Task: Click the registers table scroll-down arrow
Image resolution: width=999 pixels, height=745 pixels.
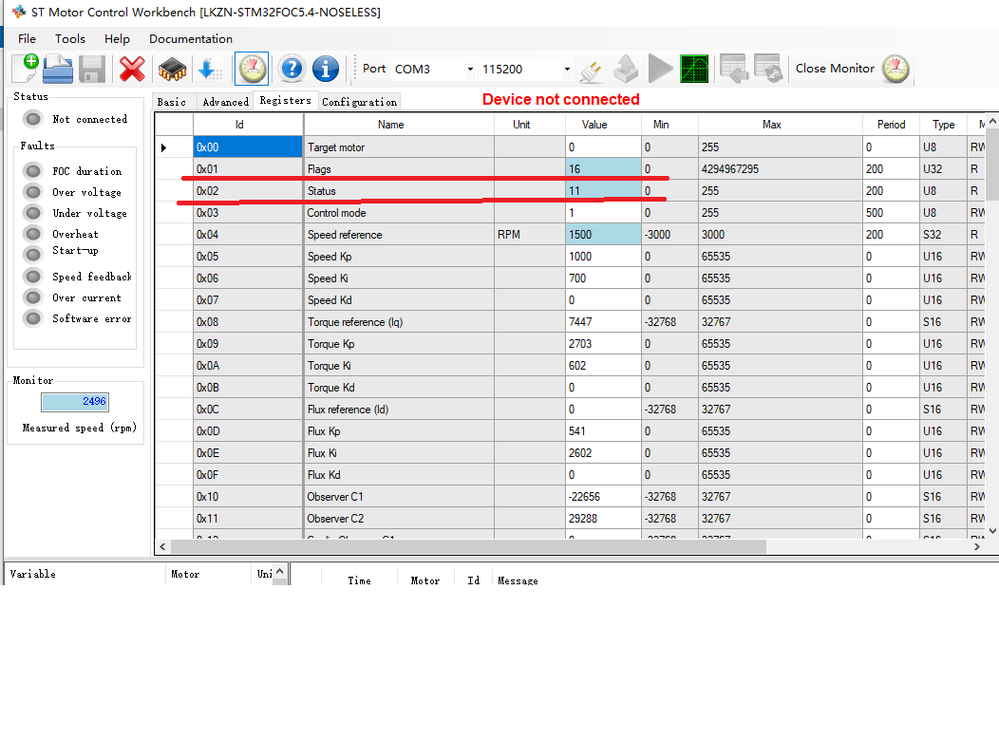Action: click(x=992, y=530)
